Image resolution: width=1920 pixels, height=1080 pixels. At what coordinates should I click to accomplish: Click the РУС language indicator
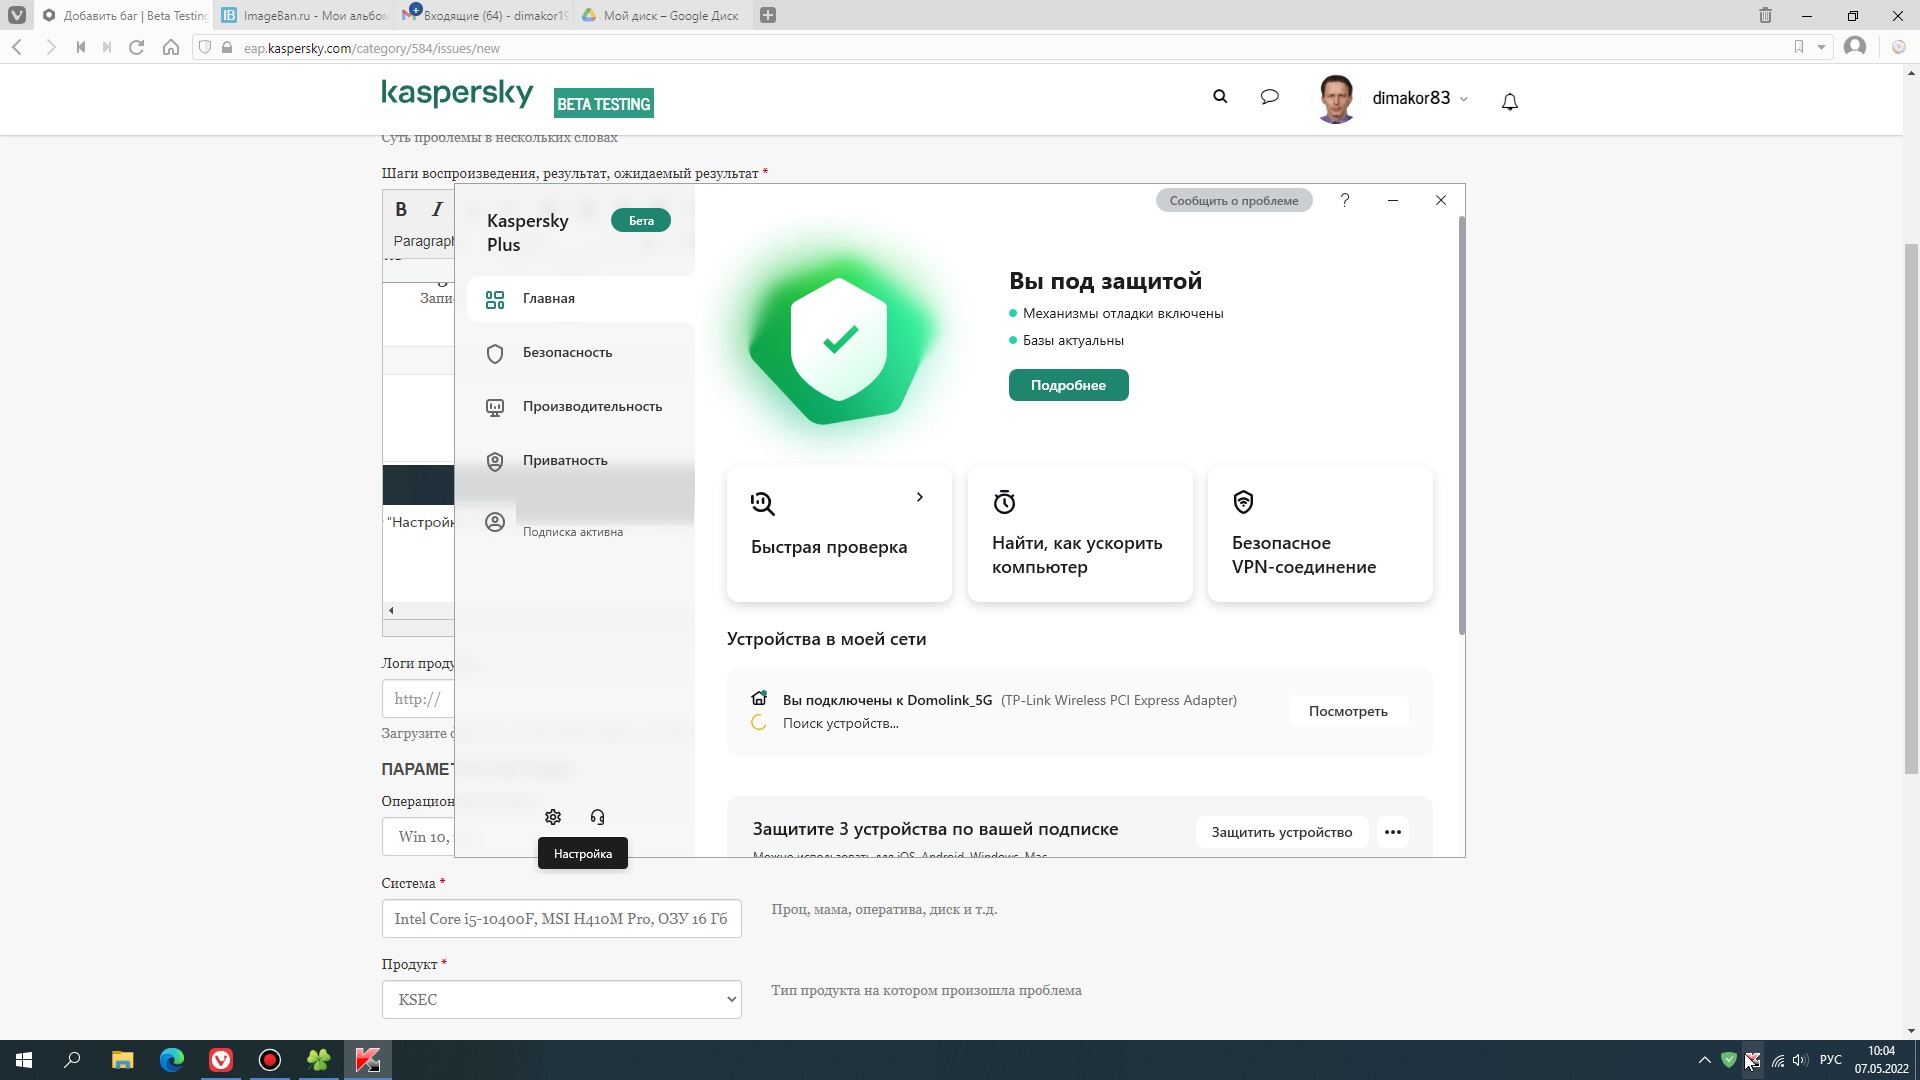[1831, 1060]
